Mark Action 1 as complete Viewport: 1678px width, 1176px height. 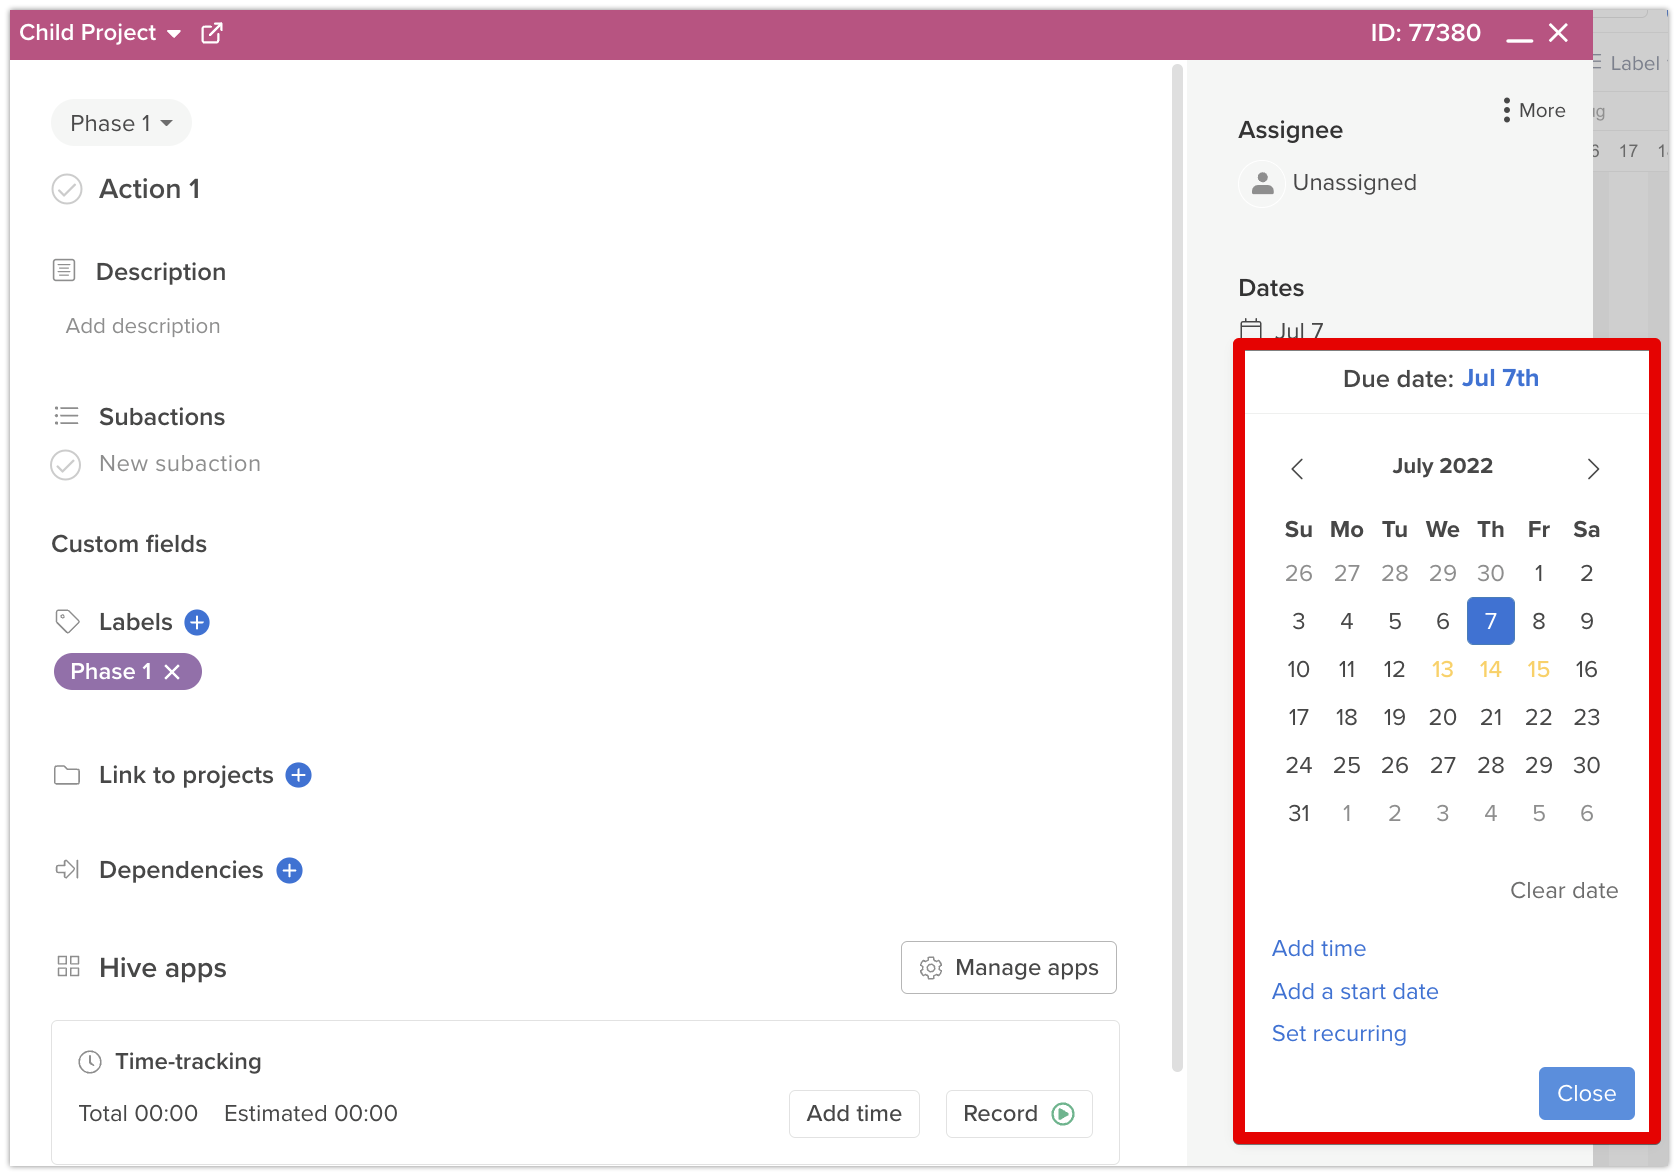[67, 189]
